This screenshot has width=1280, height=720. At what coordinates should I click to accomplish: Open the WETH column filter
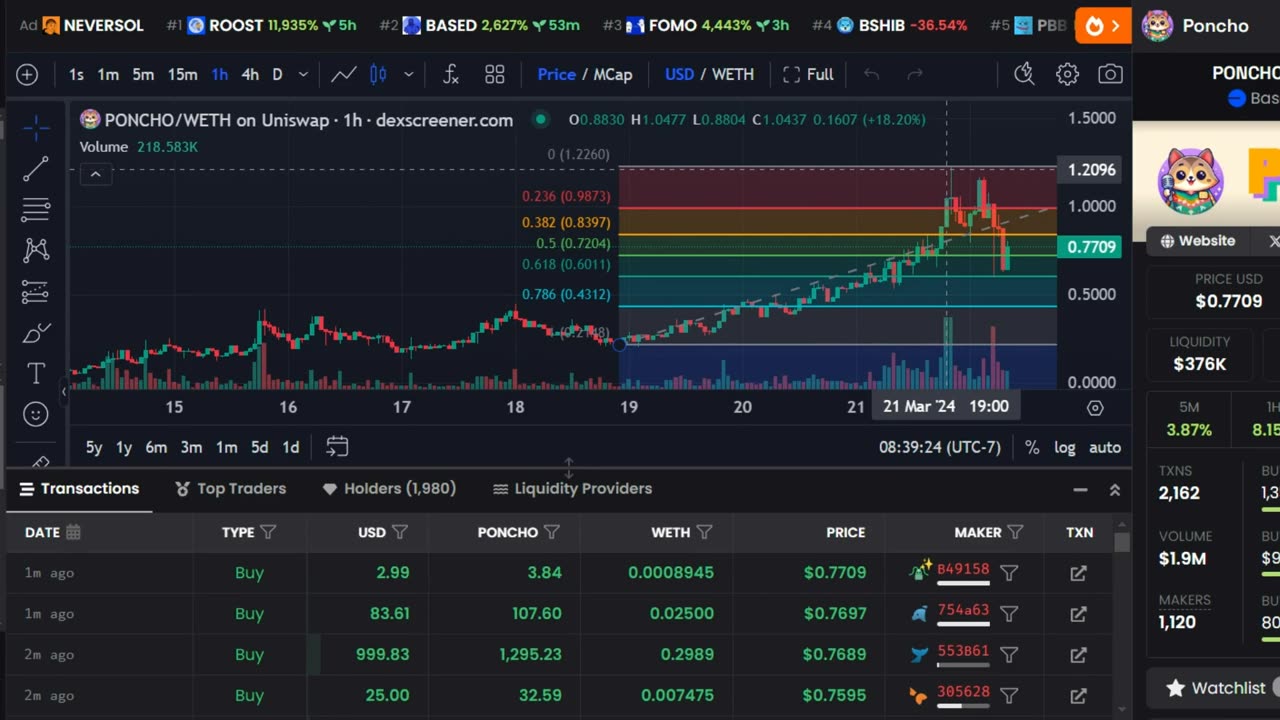click(x=704, y=532)
